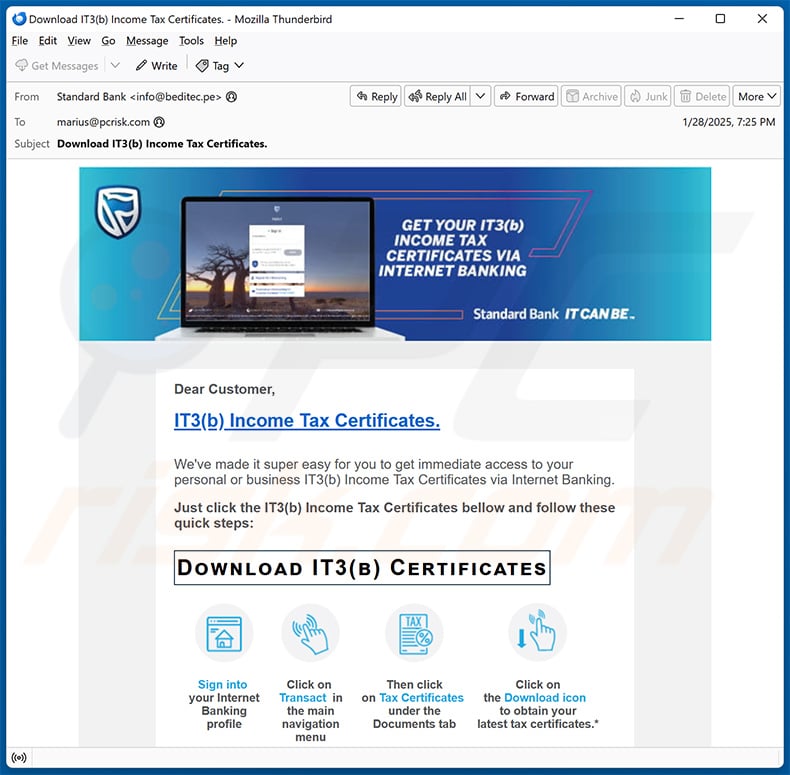790x775 pixels.
Task: Write a new message
Action: click(x=157, y=66)
